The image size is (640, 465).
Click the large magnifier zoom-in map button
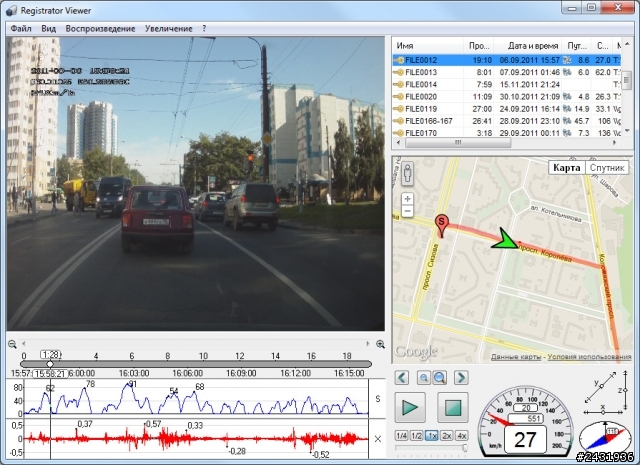440,378
